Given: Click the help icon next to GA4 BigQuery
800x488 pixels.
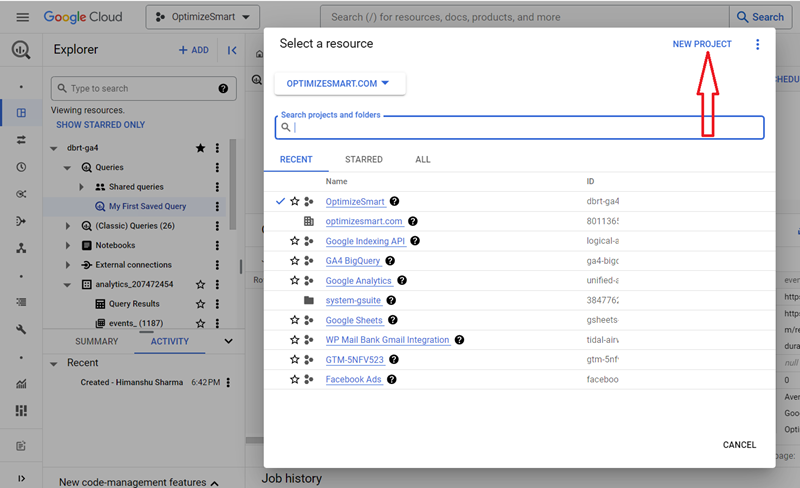Looking at the screenshot, I should point(390,261).
